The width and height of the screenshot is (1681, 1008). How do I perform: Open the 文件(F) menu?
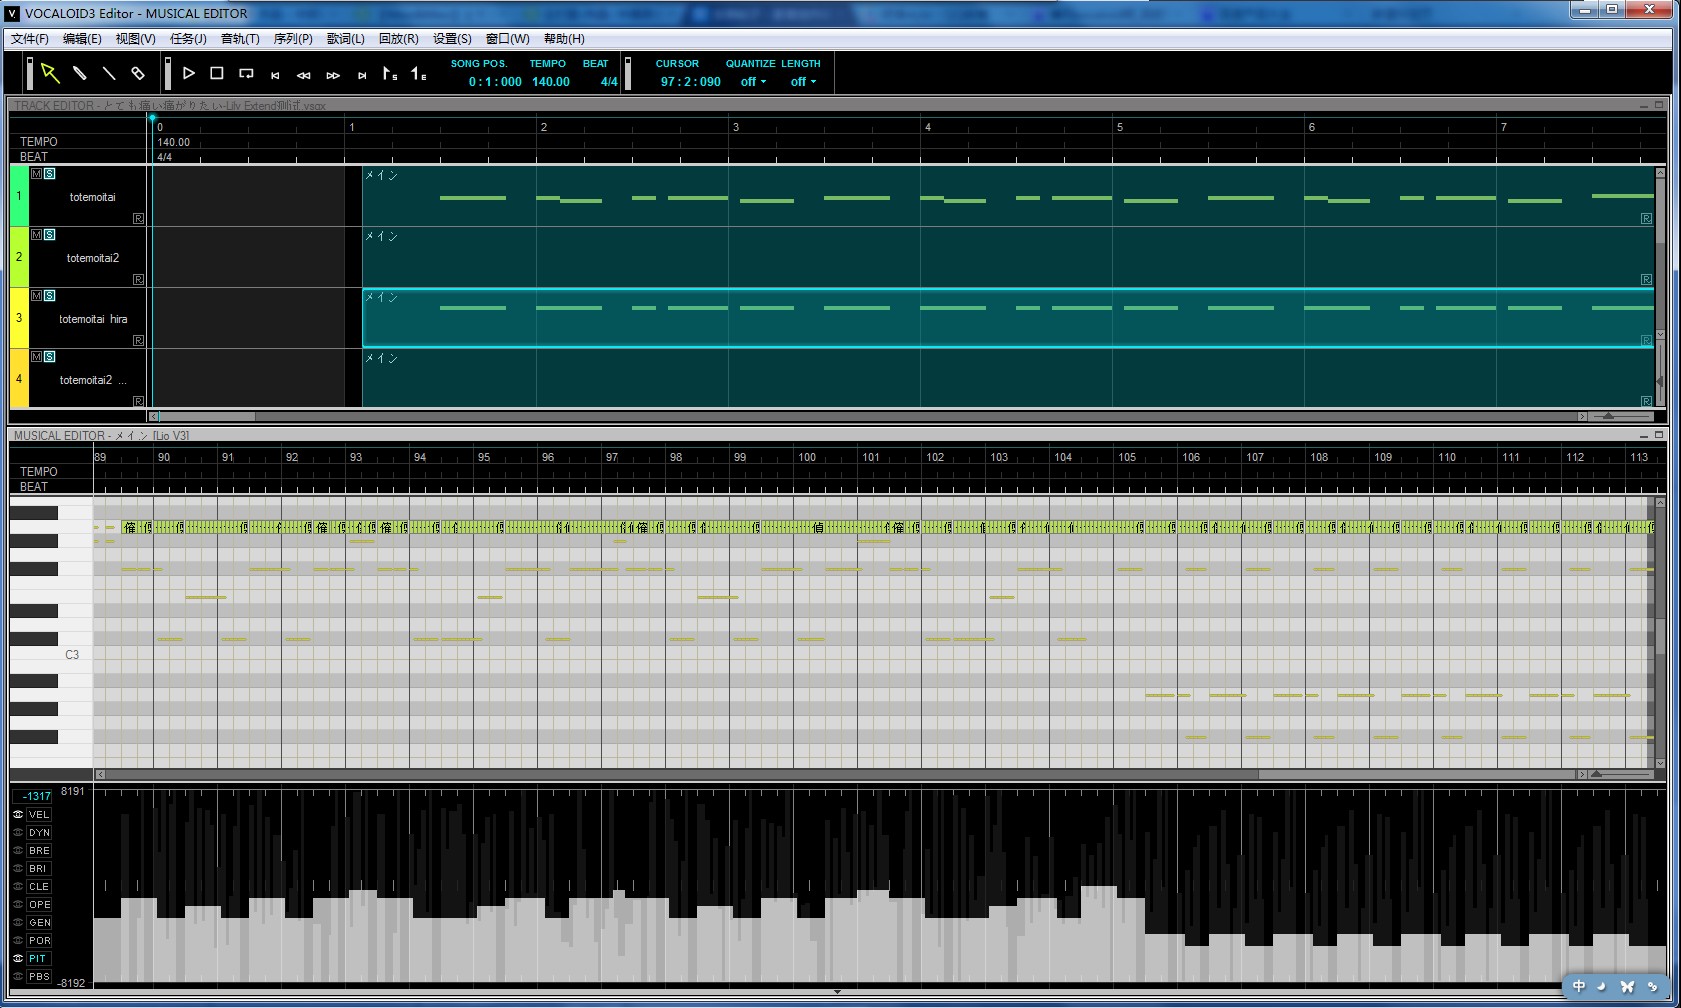tap(30, 39)
